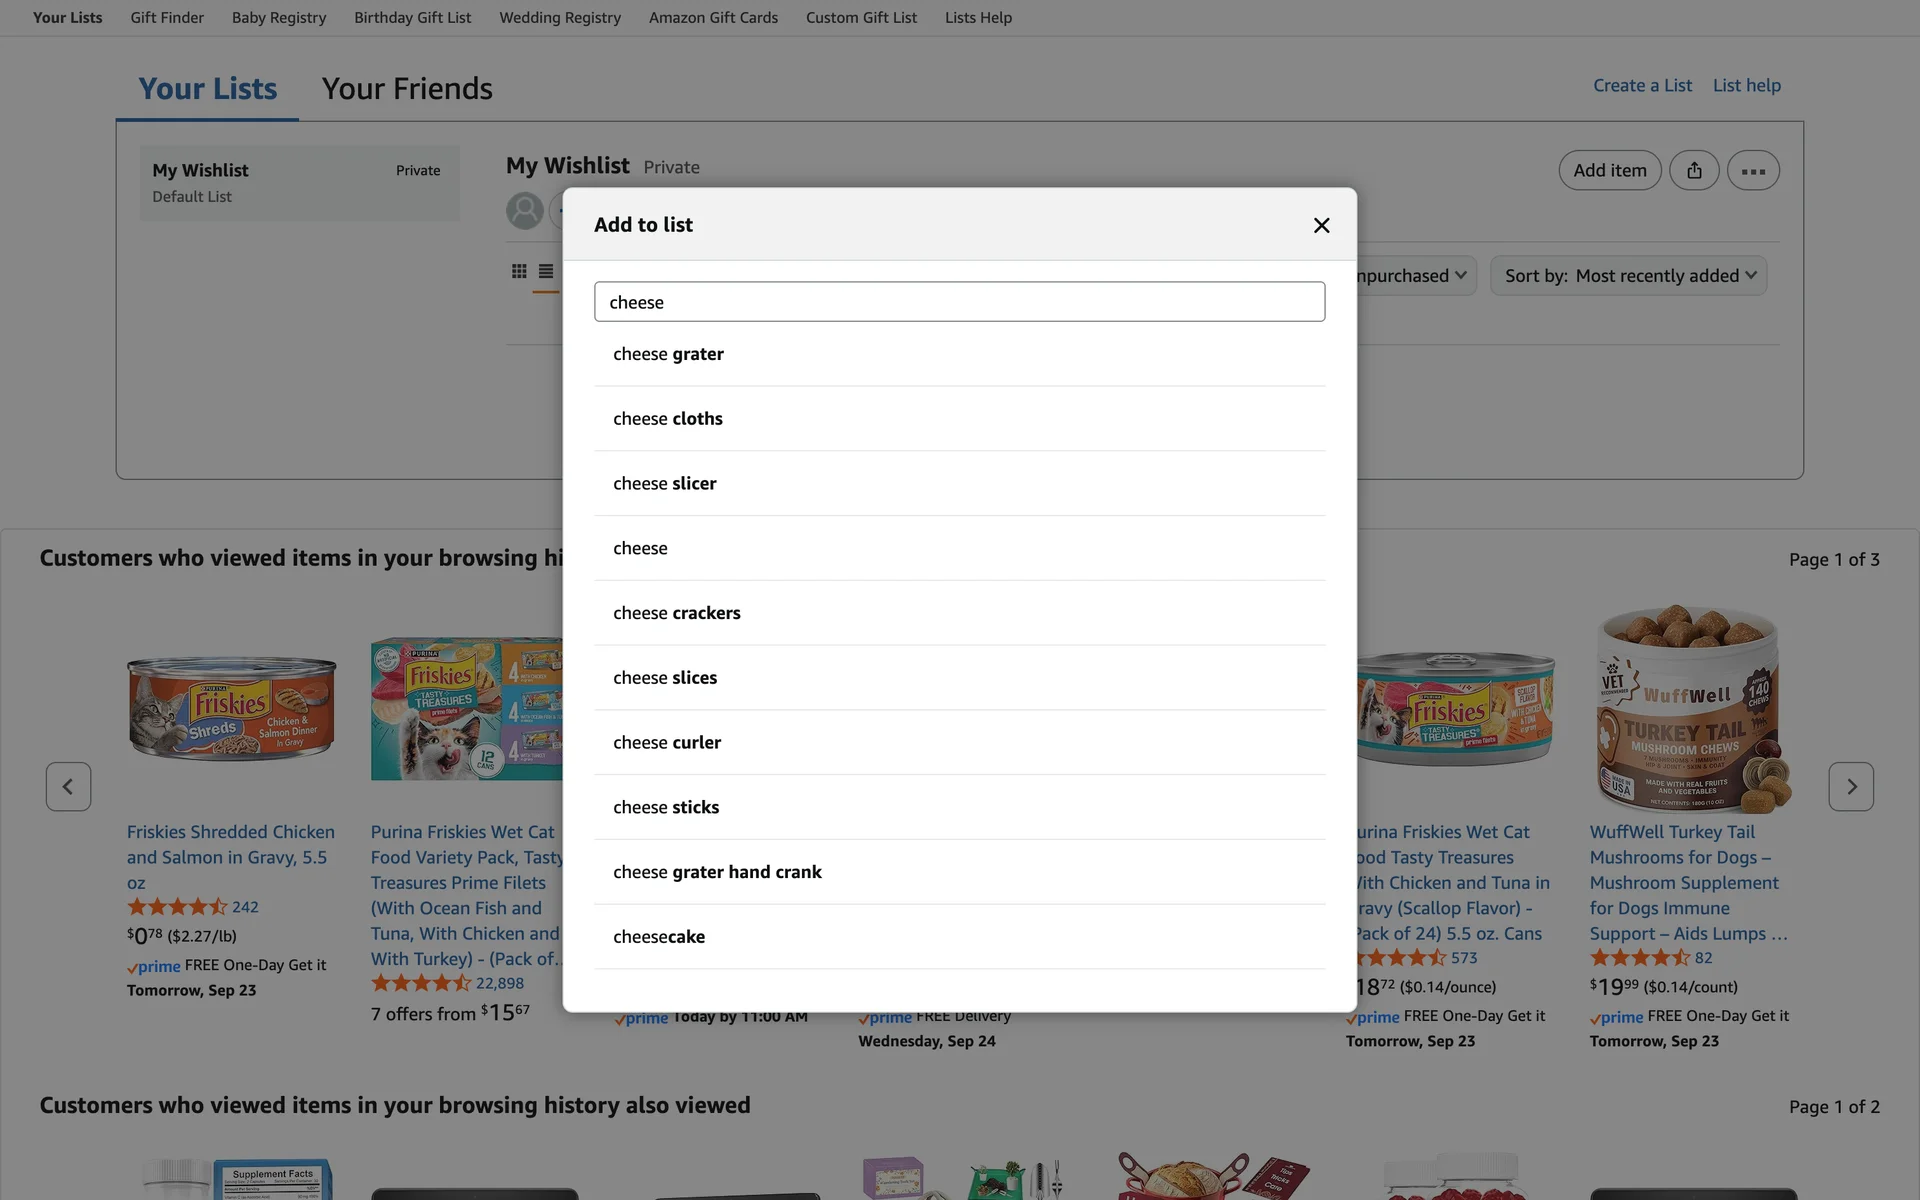Image resolution: width=1920 pixels, height=1200 pixels.
Task: Open the Friskies Shreds can thumbnail
Action: 231,710
